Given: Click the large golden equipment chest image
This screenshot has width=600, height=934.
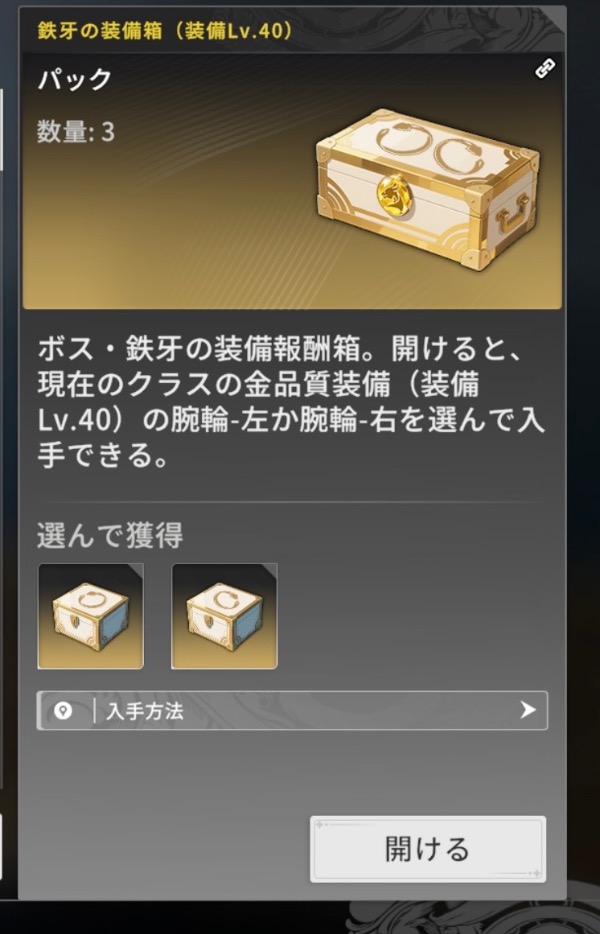Looking at the screenshot, I should coord(427,189).
